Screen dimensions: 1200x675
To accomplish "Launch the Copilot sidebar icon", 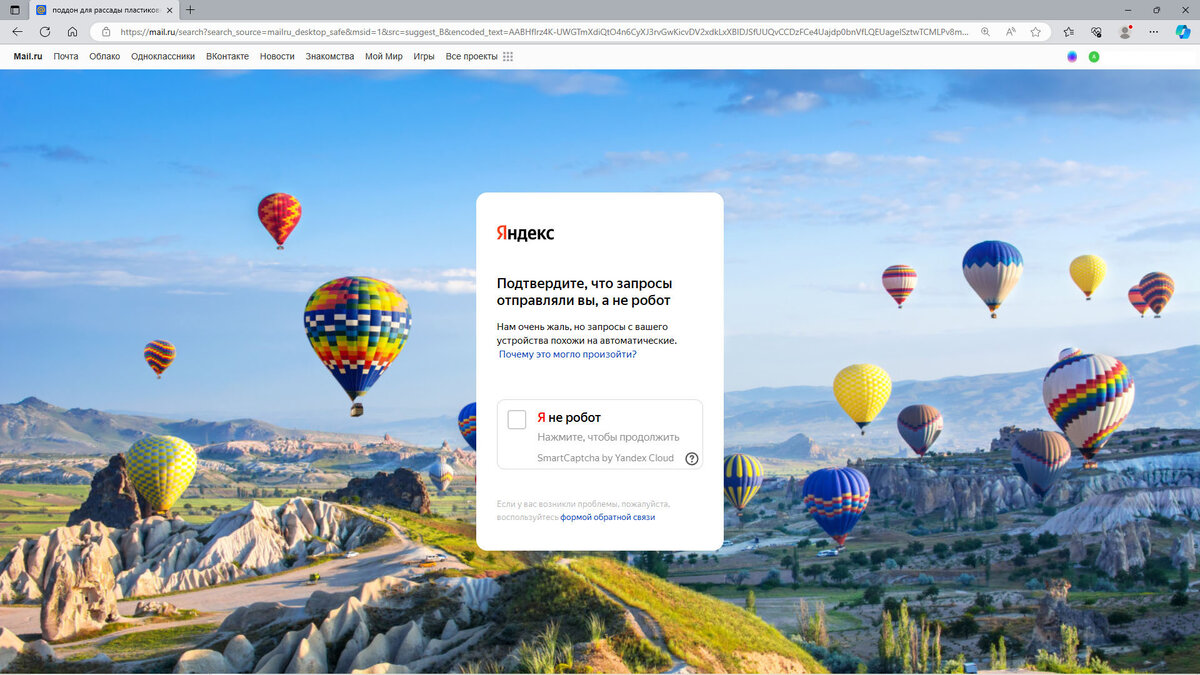I will (x=1182, y=32).
